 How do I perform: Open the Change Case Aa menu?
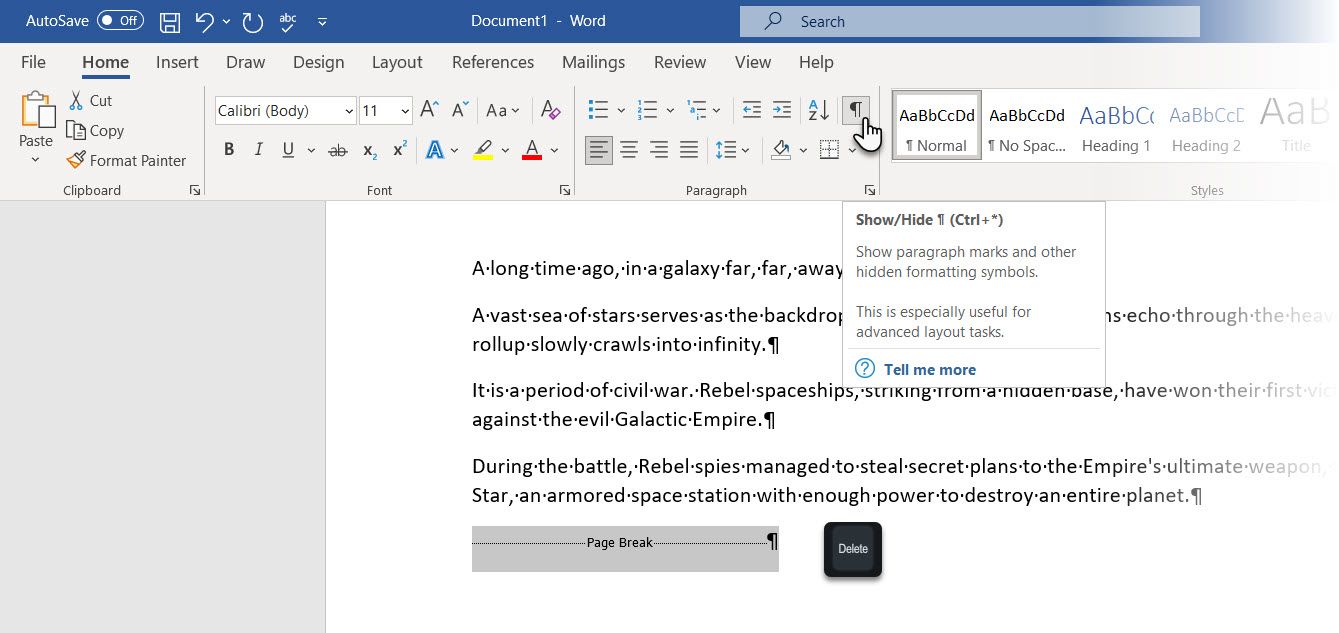coord(502,110)
